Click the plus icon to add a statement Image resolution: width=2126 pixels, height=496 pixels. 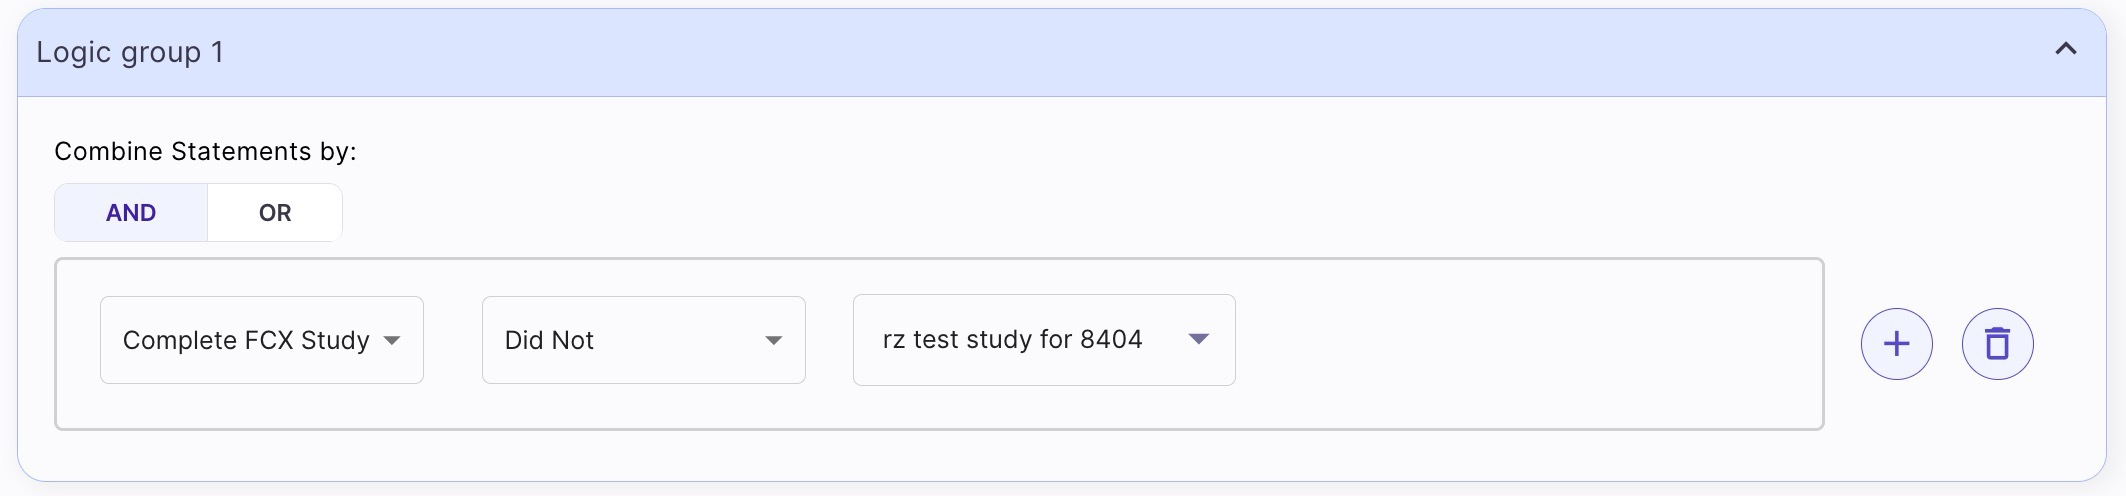click(1896, 344)
